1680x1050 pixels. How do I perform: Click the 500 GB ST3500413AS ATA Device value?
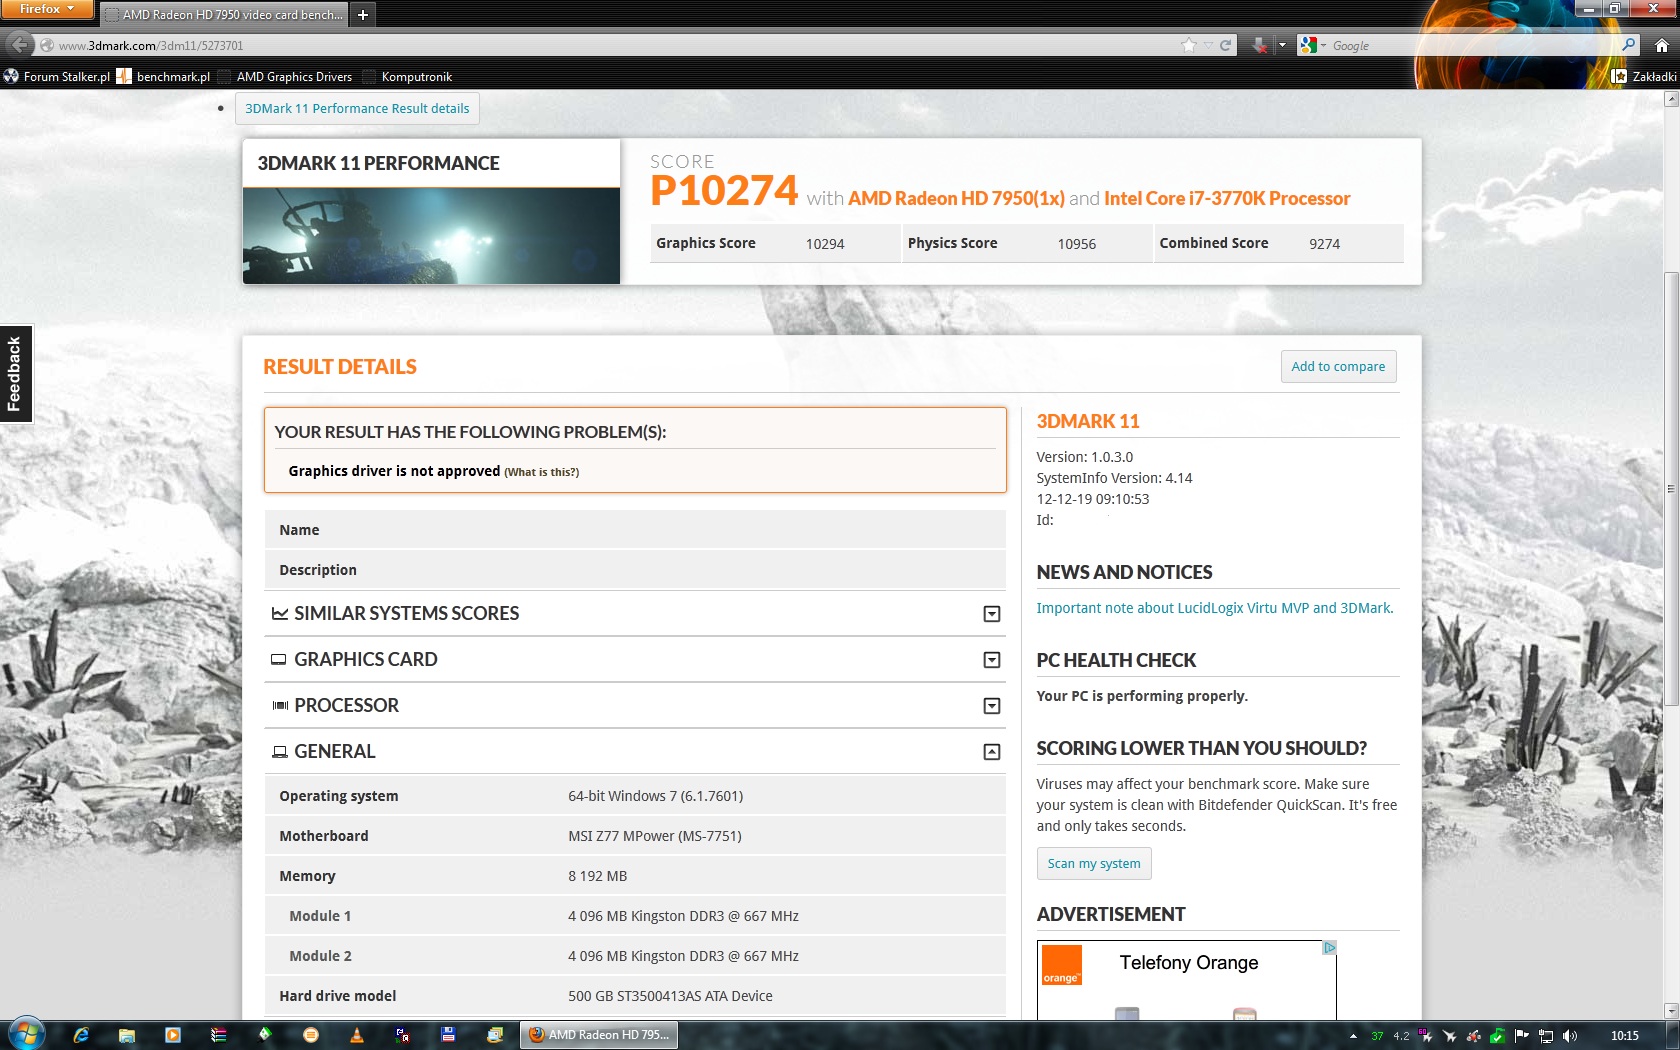point(670,996)
